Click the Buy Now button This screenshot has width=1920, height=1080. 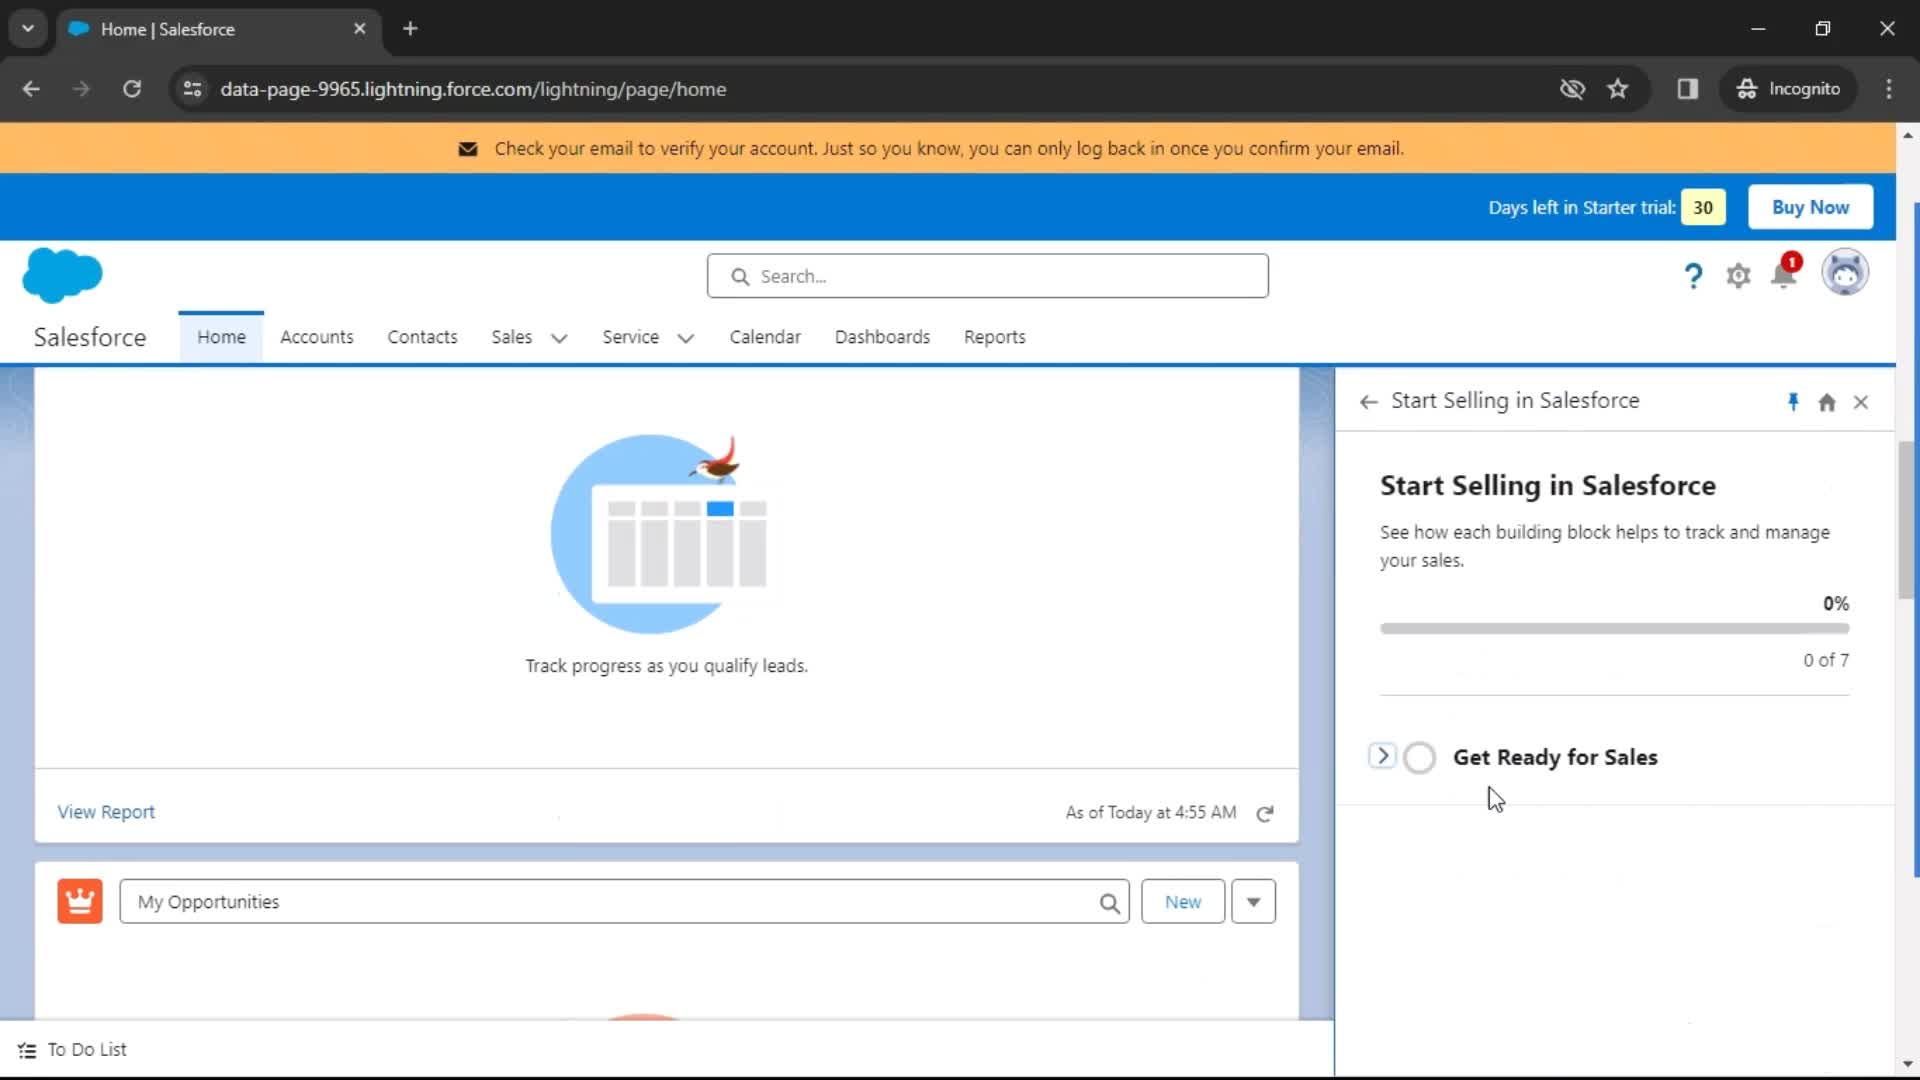pos(1810,207)
